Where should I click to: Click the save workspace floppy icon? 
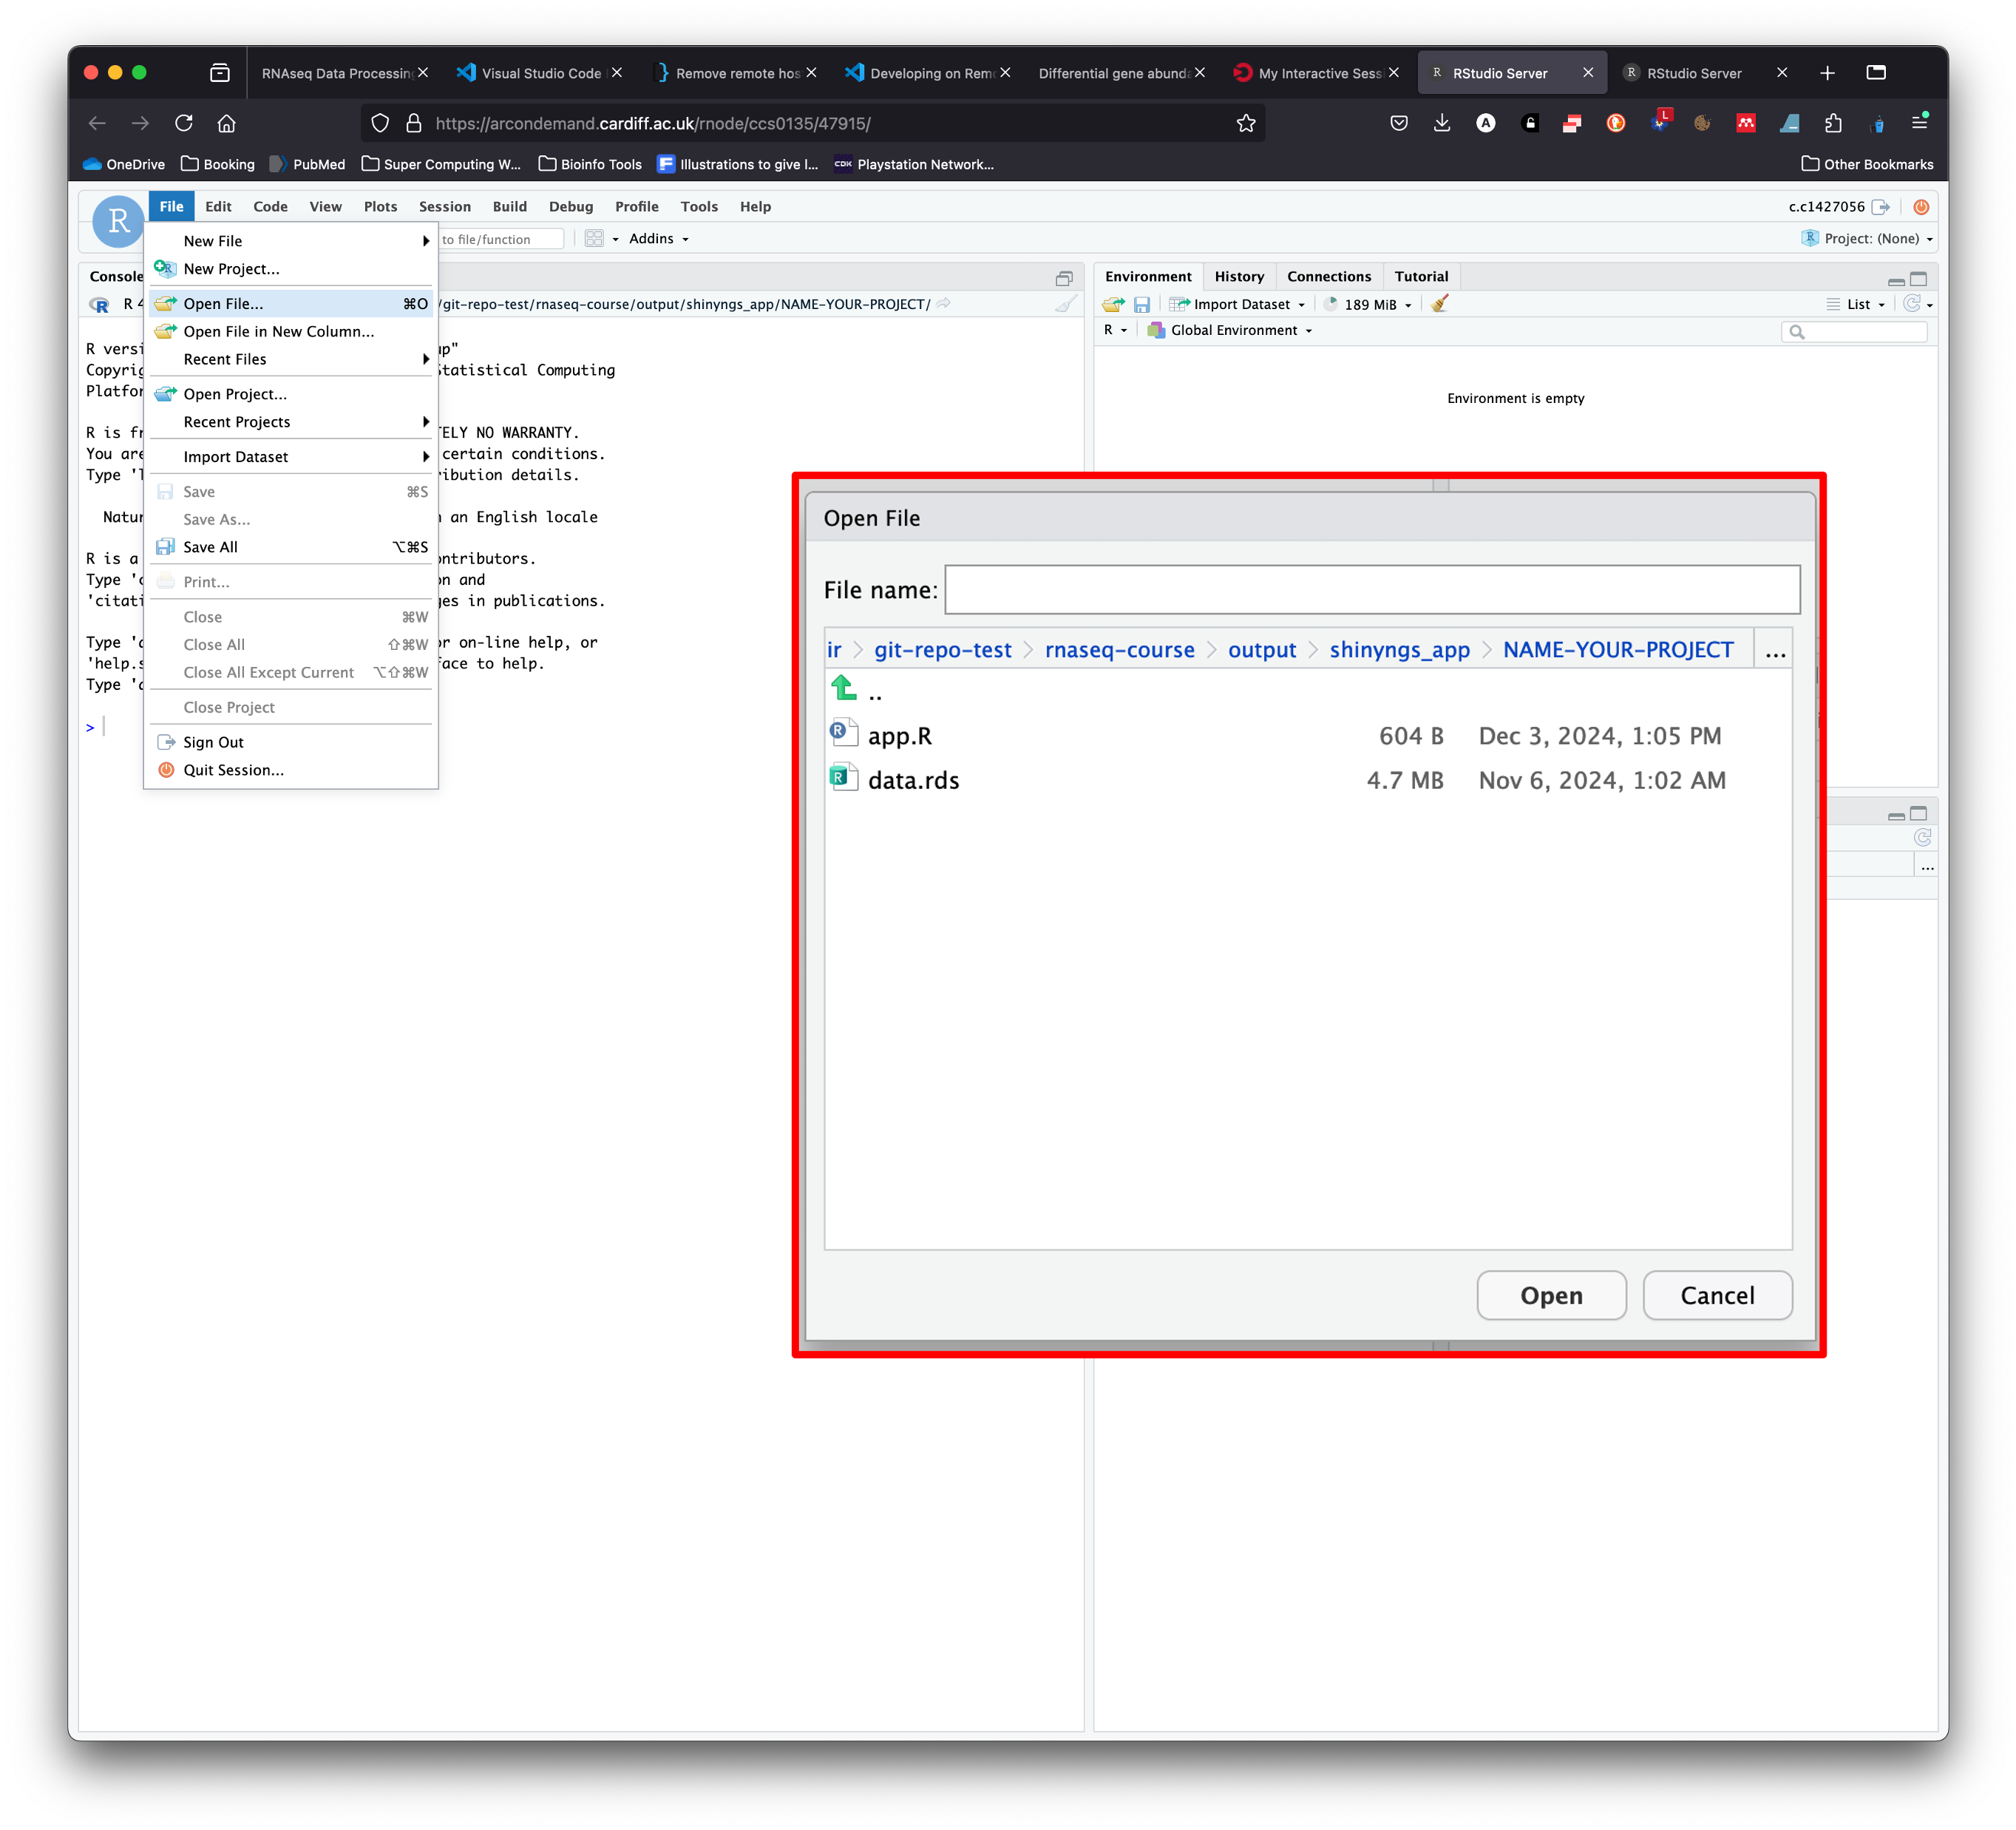(1141, 304)
